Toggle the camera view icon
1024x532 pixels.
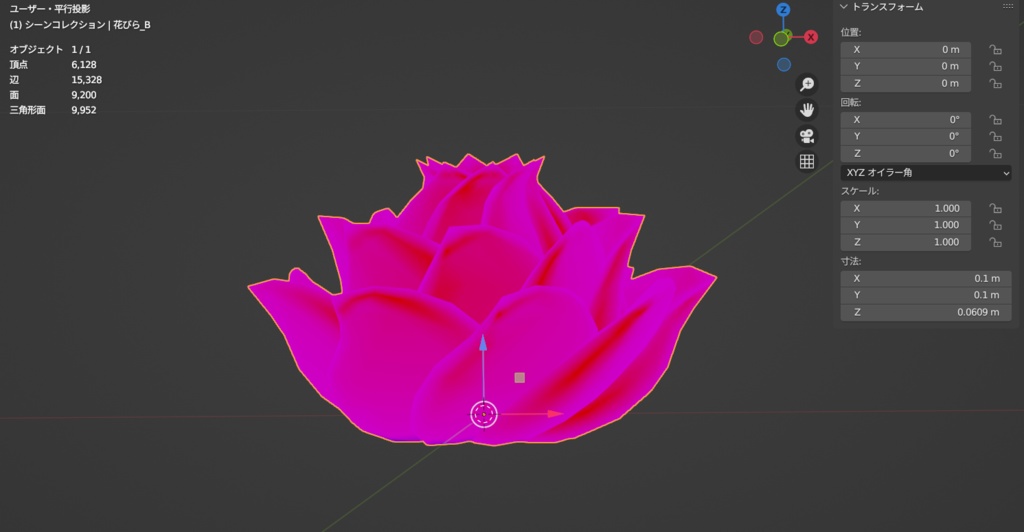[x=807, y=136]
